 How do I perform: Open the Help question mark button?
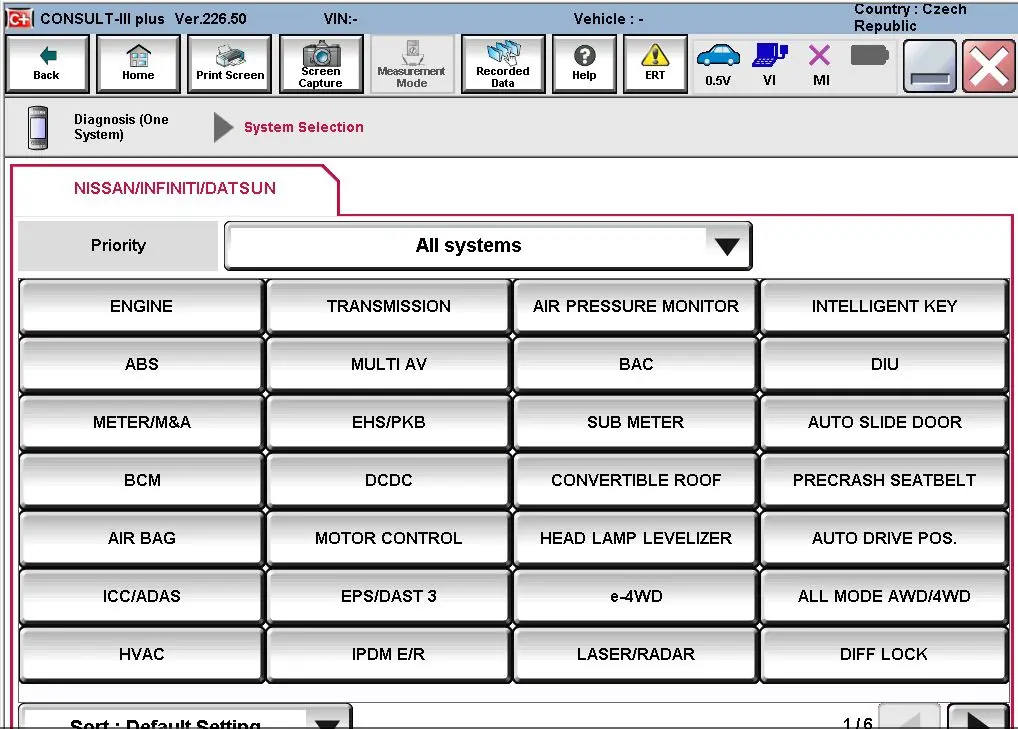pos(584,63)
